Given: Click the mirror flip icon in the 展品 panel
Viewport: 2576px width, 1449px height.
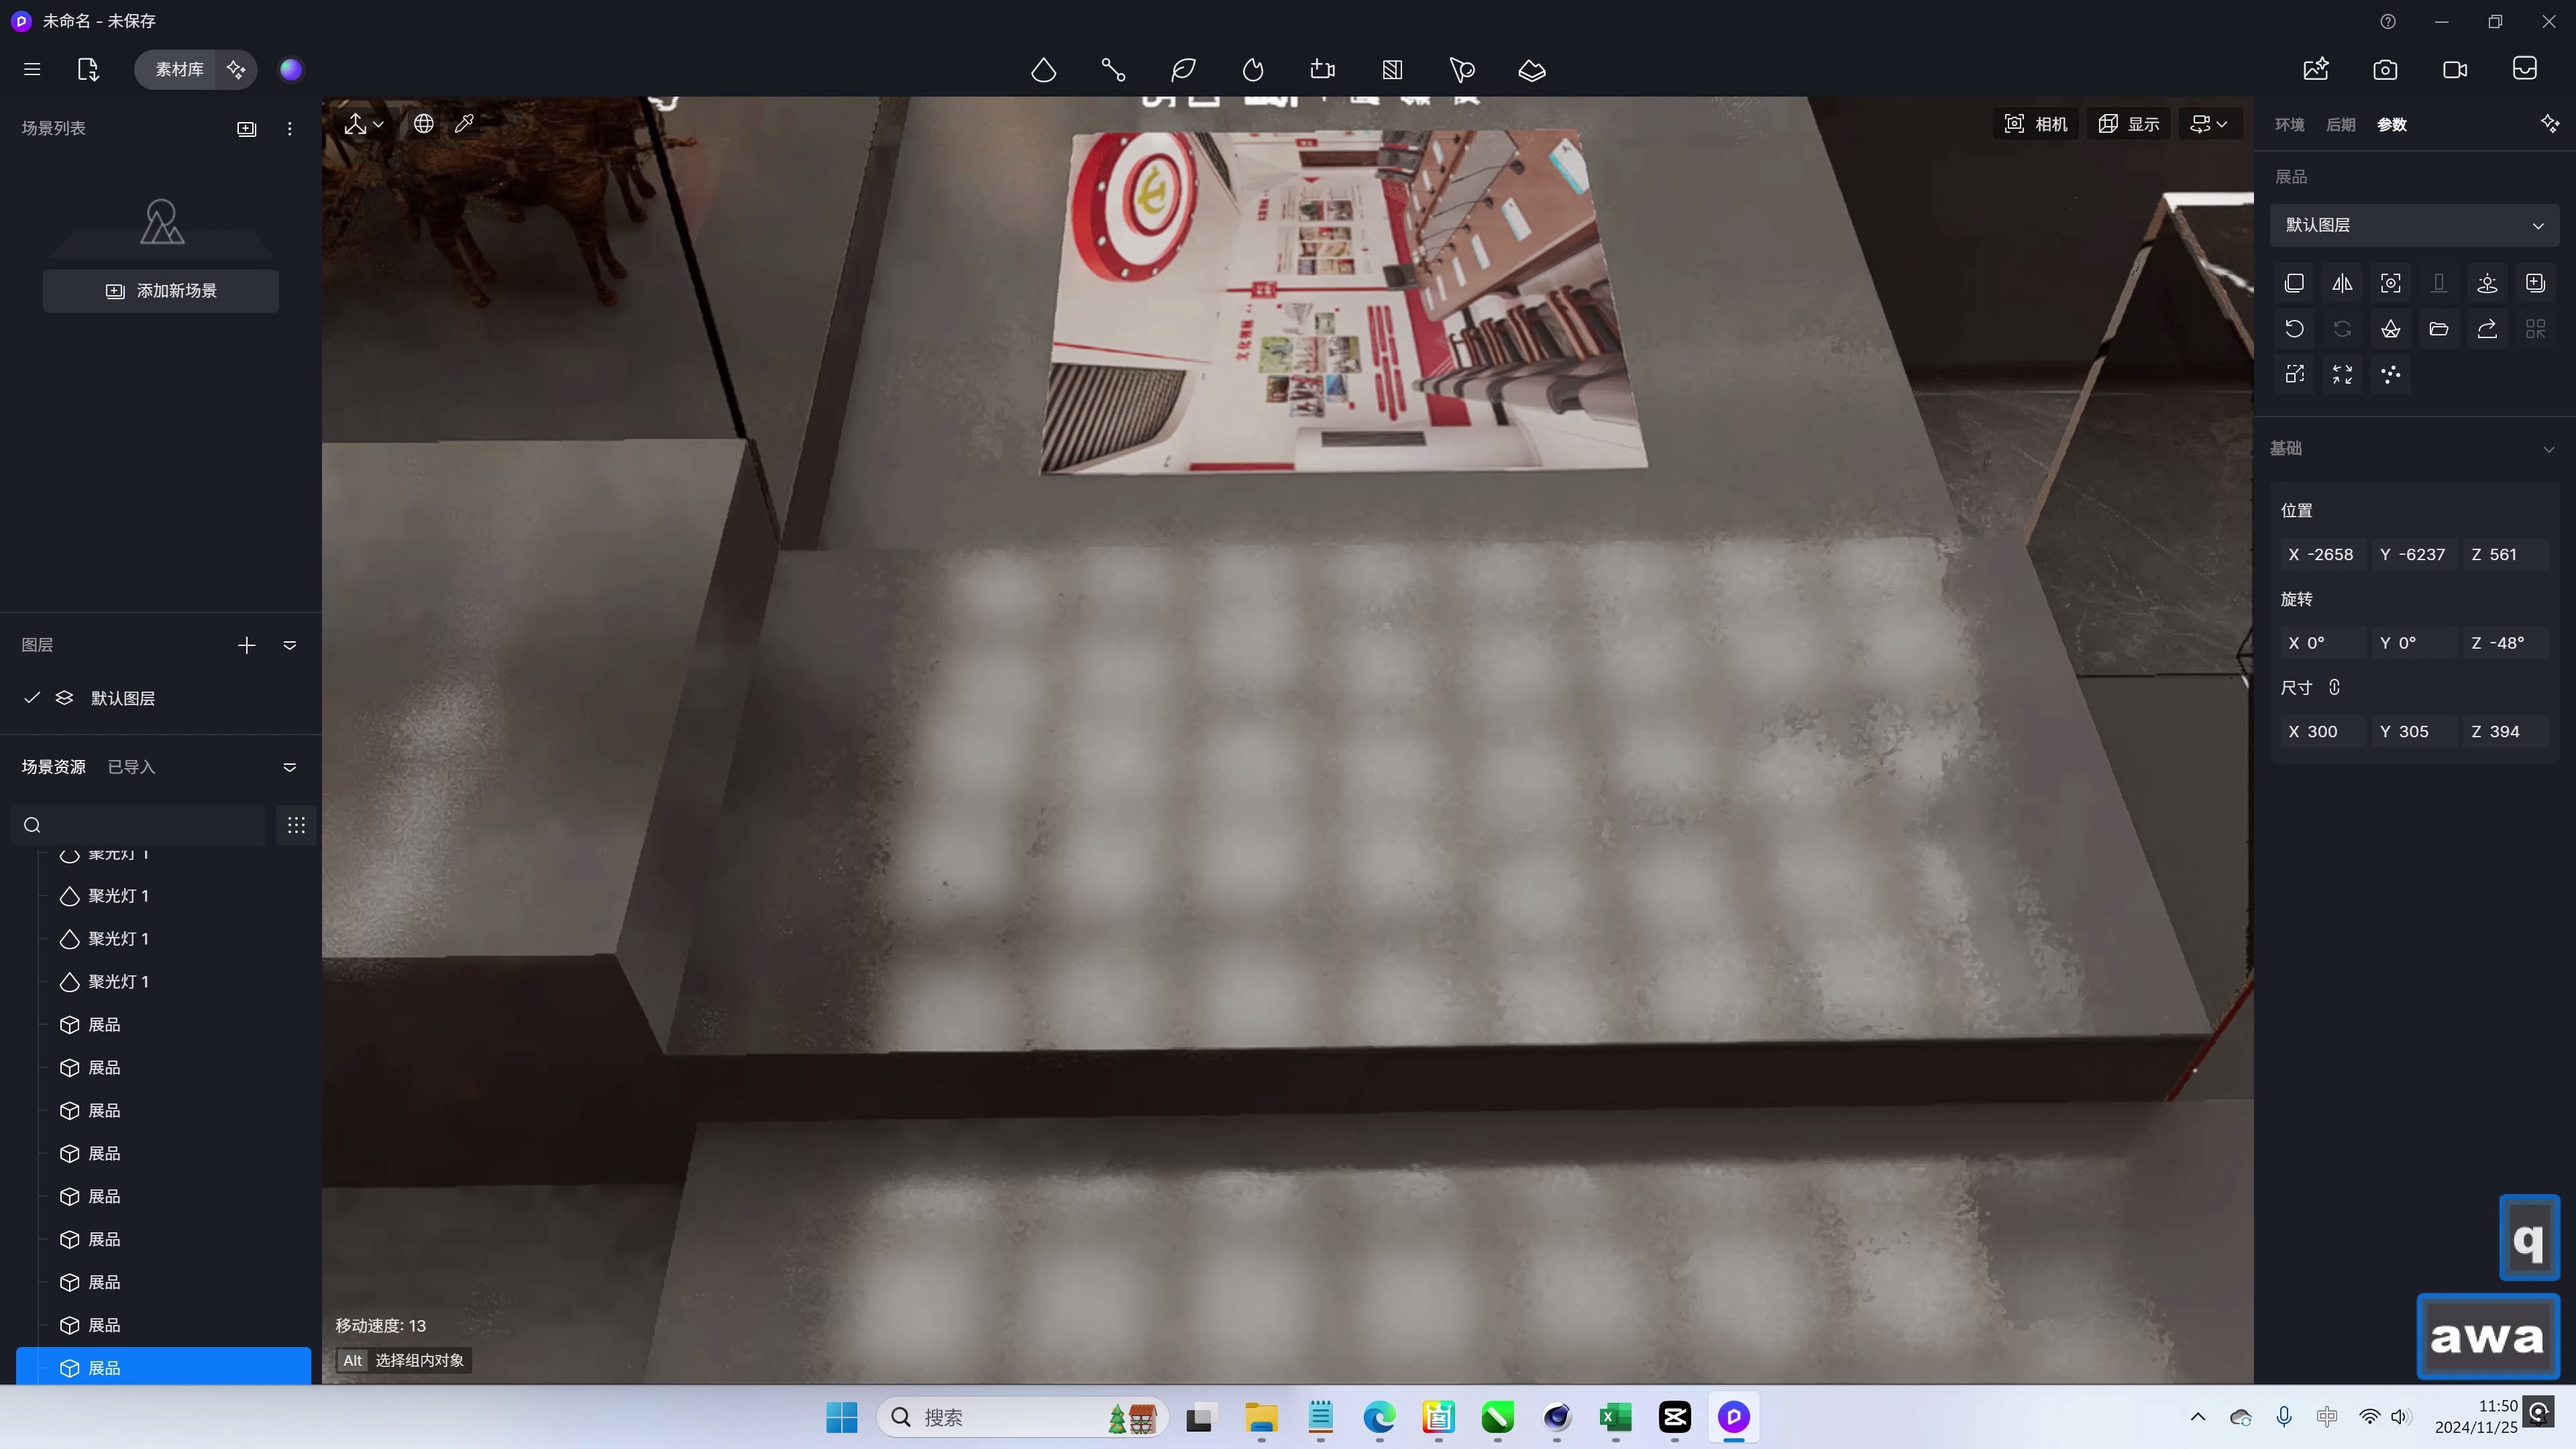Looking at the screenshot, I should tap(2342, 283).
